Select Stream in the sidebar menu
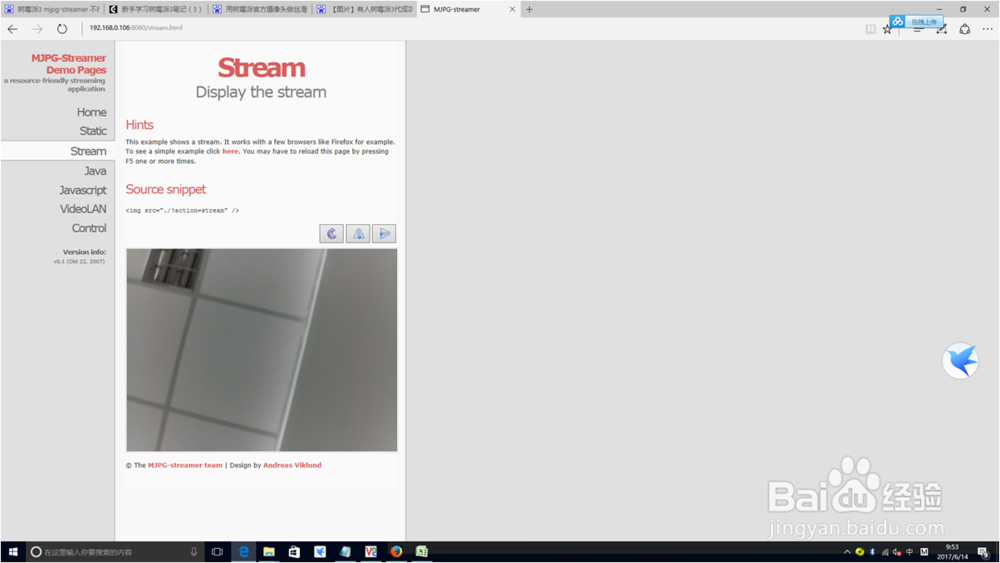 [88, 151]
